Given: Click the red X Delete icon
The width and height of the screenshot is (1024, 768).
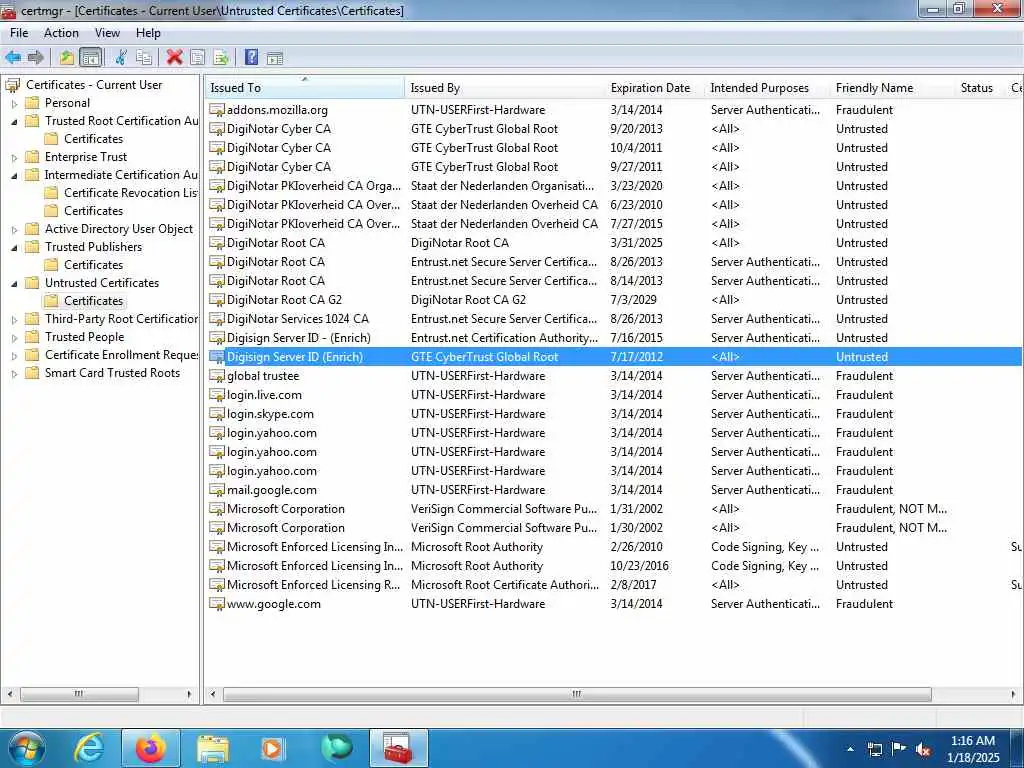Looking at the screenshot, I should pyautogui.click(x=174, y=57).
